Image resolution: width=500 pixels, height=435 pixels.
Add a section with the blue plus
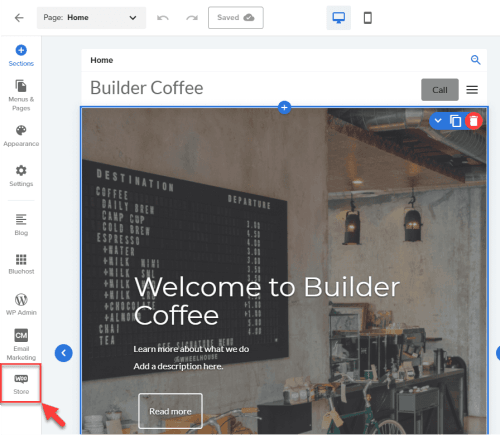click(284, 107)
